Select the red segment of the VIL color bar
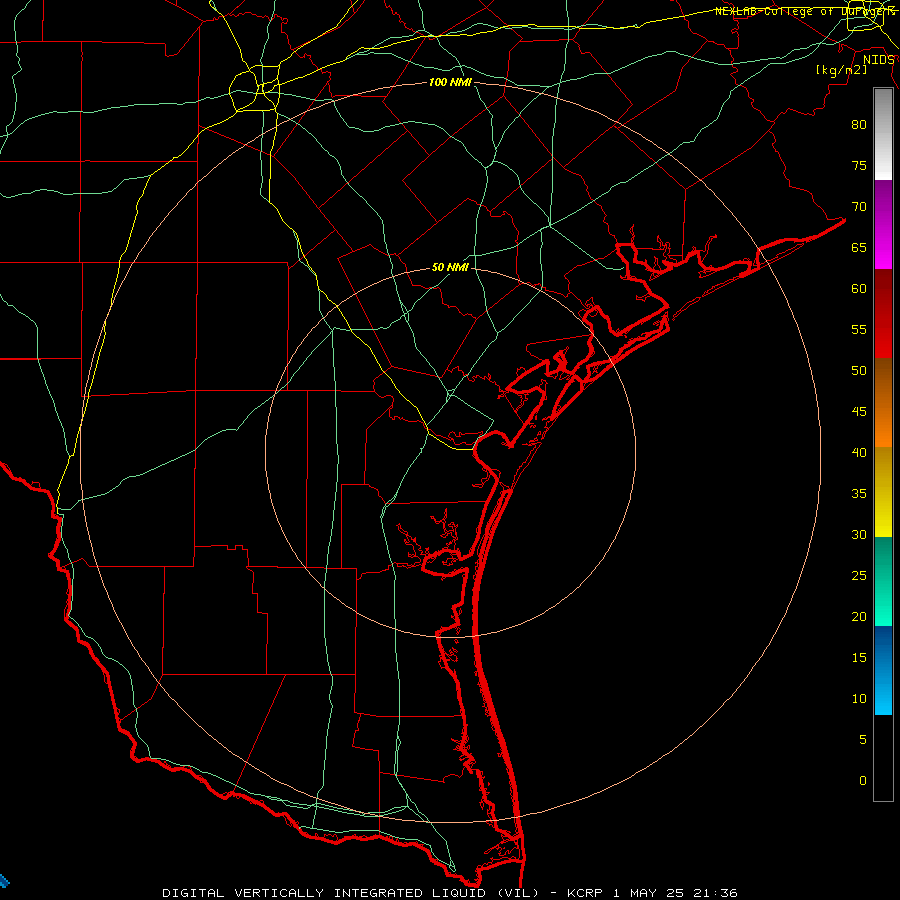900x900 pixels. pos(883,314)
